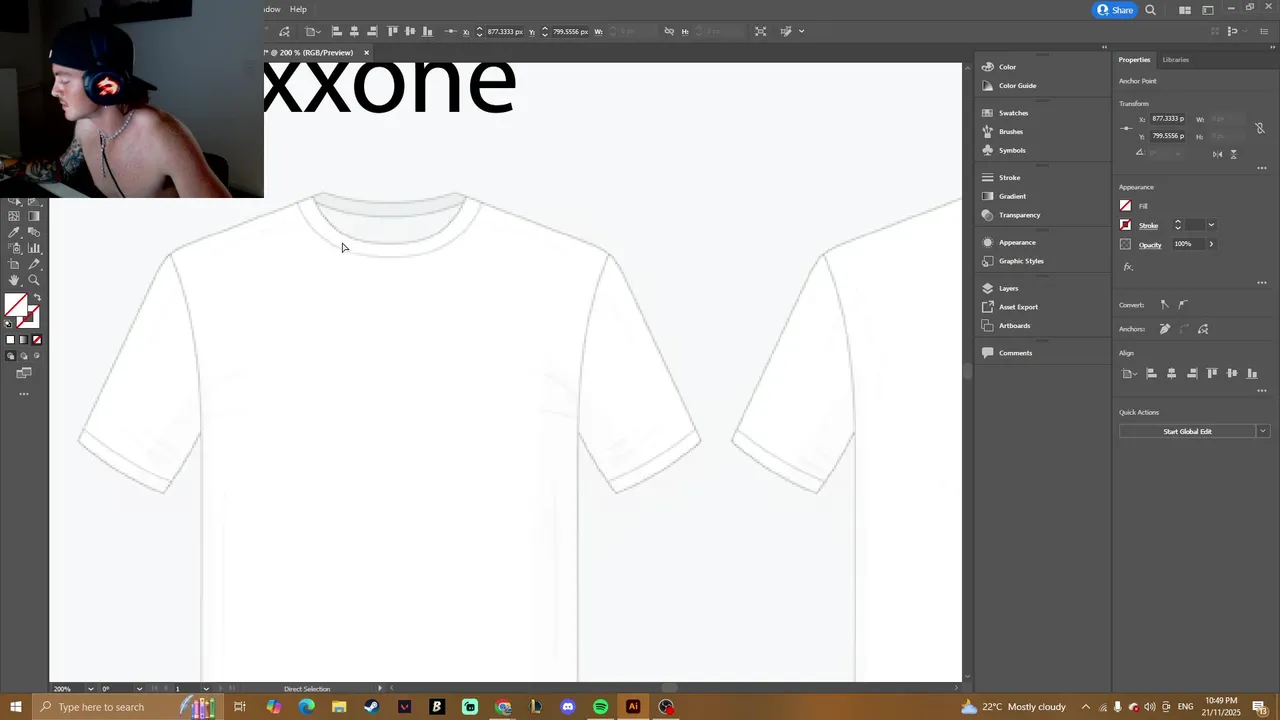
Task: Show more Transform options
Action: click(1262, 168)
